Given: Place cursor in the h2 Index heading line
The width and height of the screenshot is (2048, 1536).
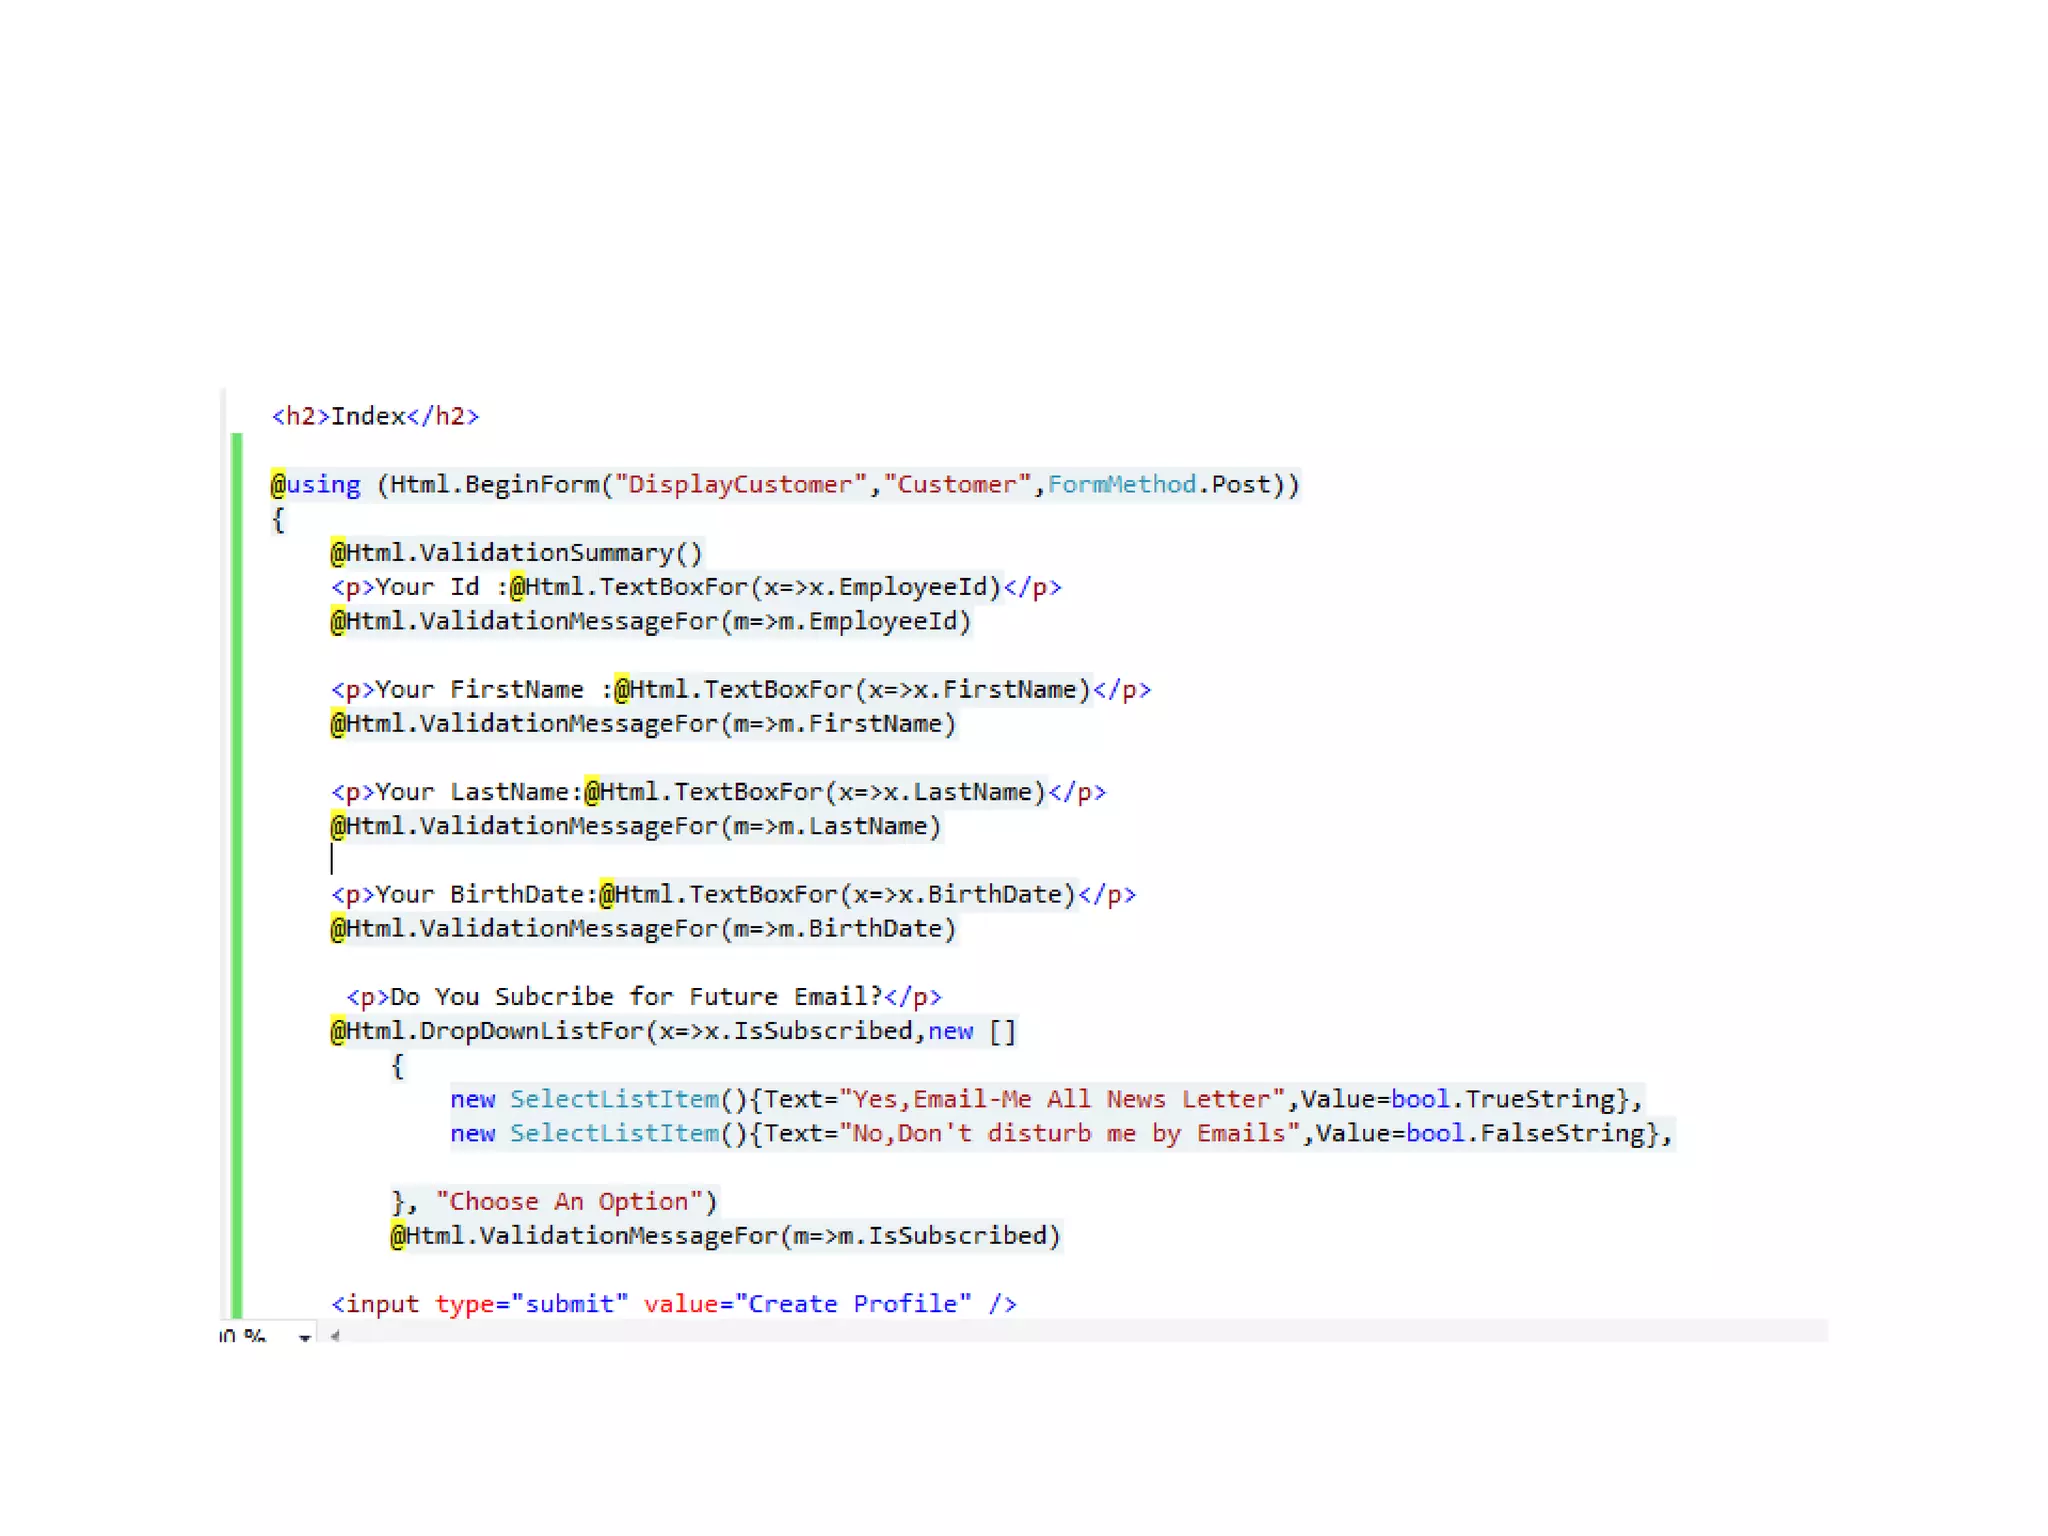Looking at the screenshot, I should (375, 416).
